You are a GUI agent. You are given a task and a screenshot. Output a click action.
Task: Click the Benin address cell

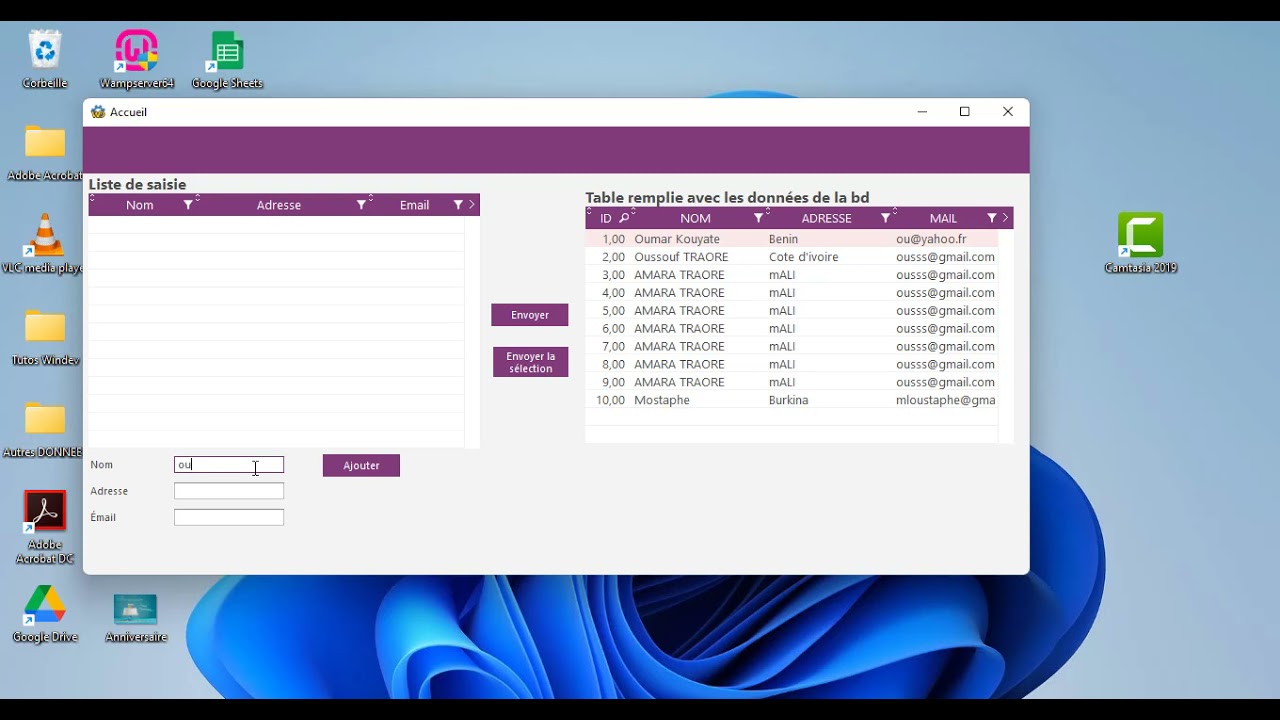coord(783,239)
